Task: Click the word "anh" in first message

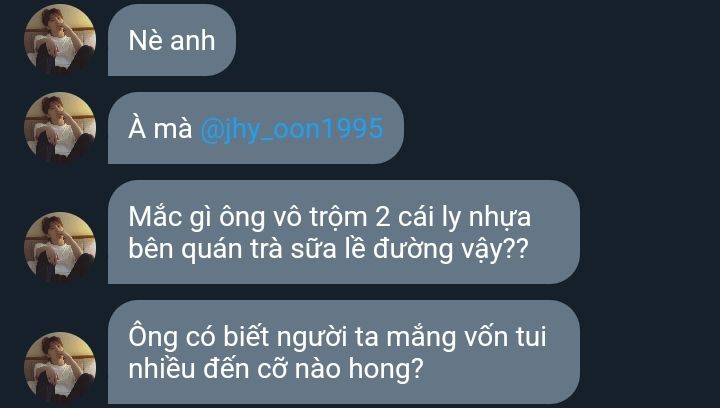Action: [x=192, y=40]
